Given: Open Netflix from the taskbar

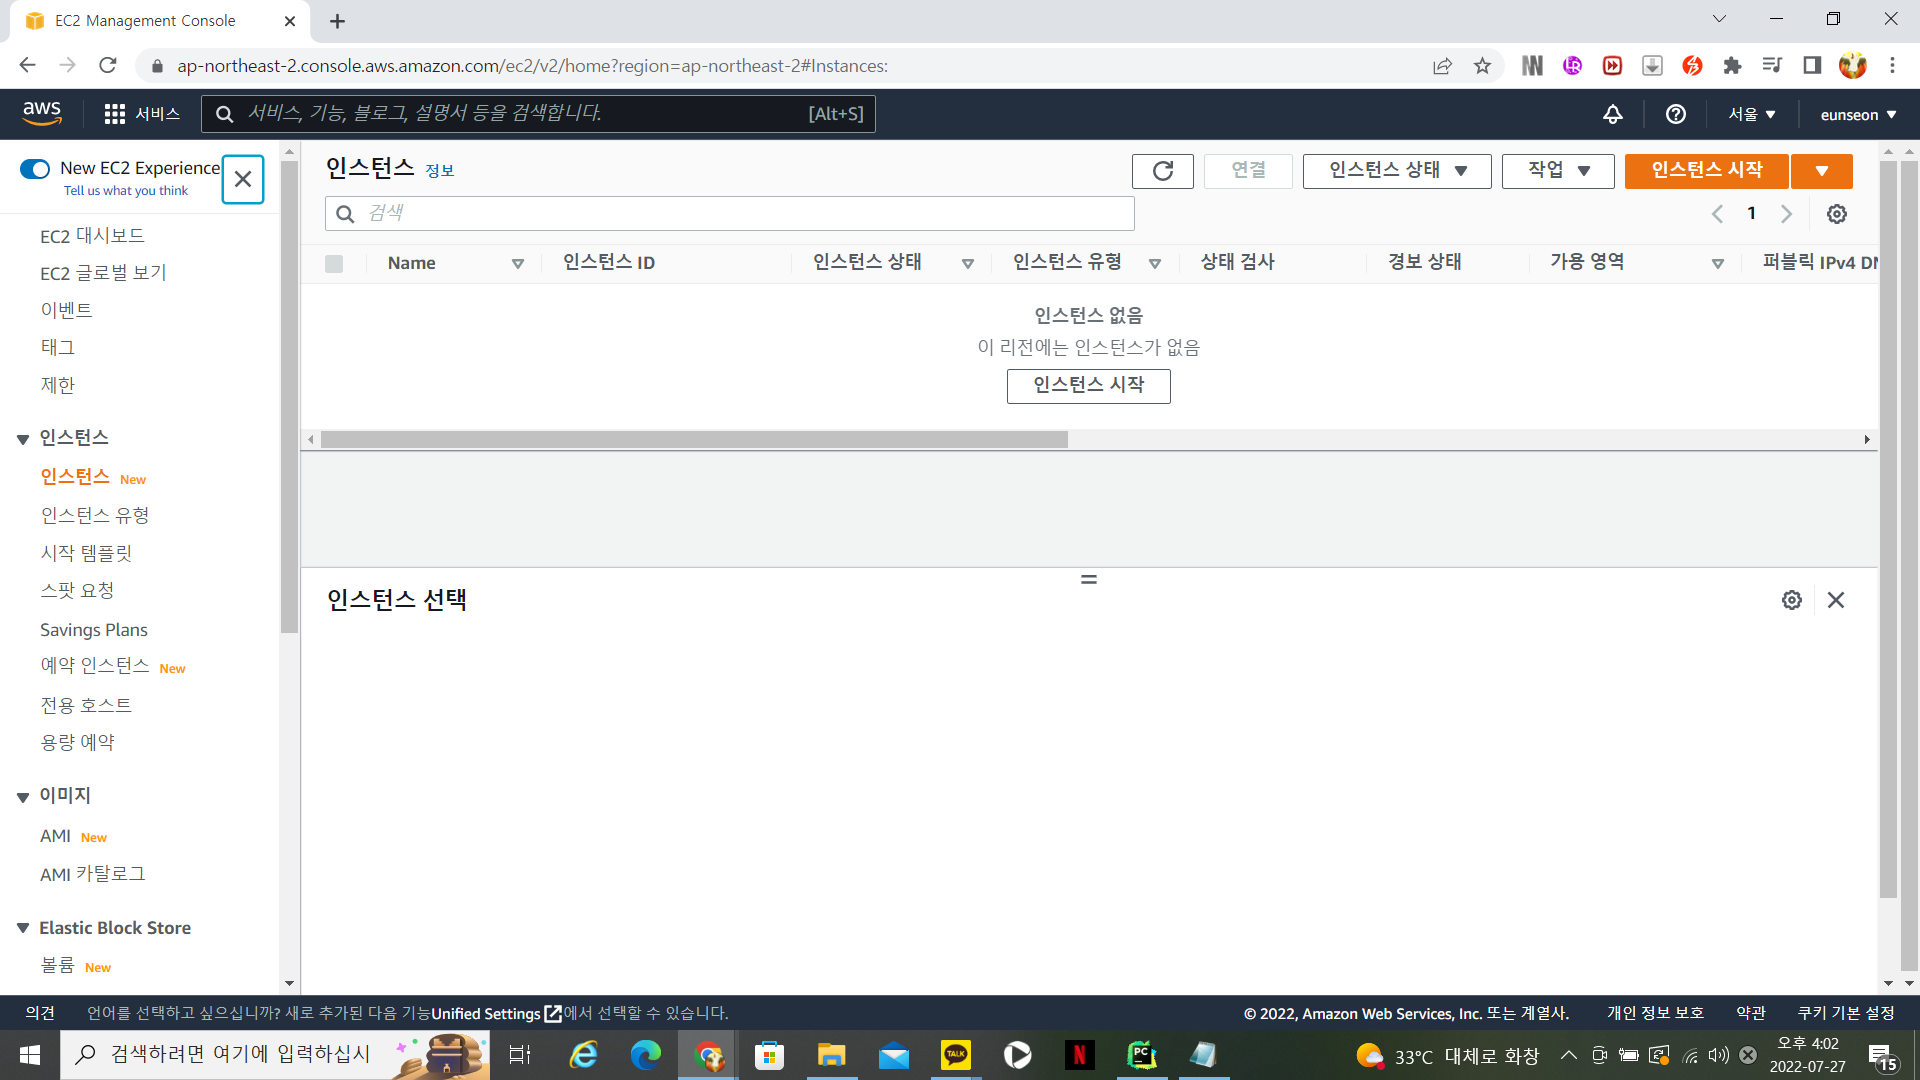Looking at the screenshot, I should (1080, 1055).
